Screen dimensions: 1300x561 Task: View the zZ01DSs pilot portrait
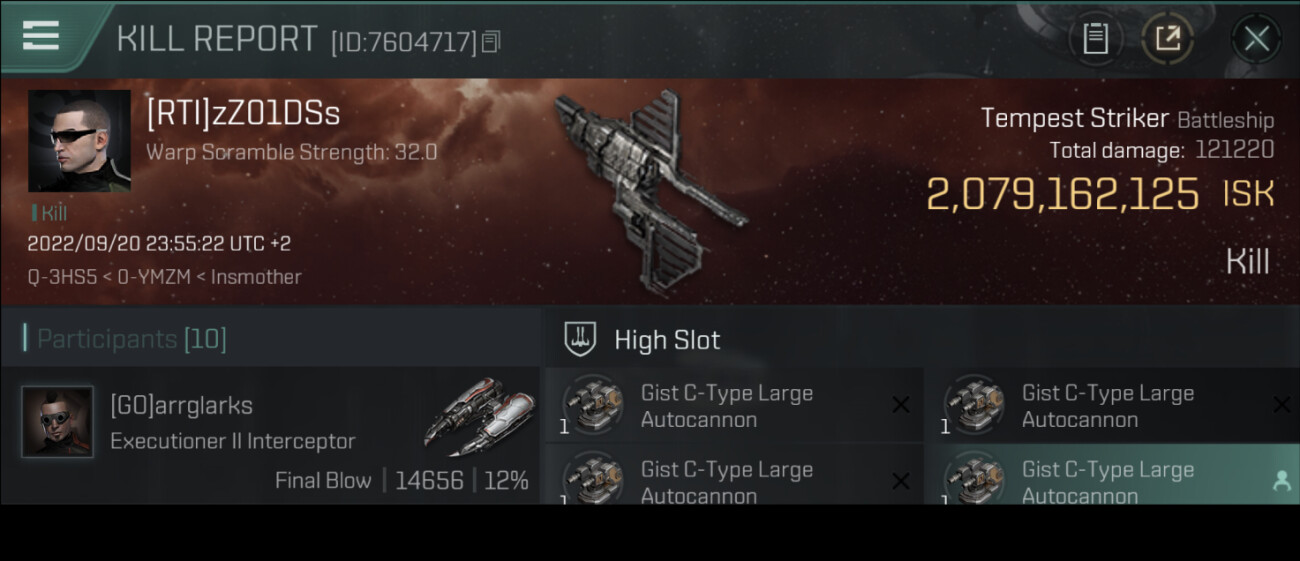coord(79,141)
